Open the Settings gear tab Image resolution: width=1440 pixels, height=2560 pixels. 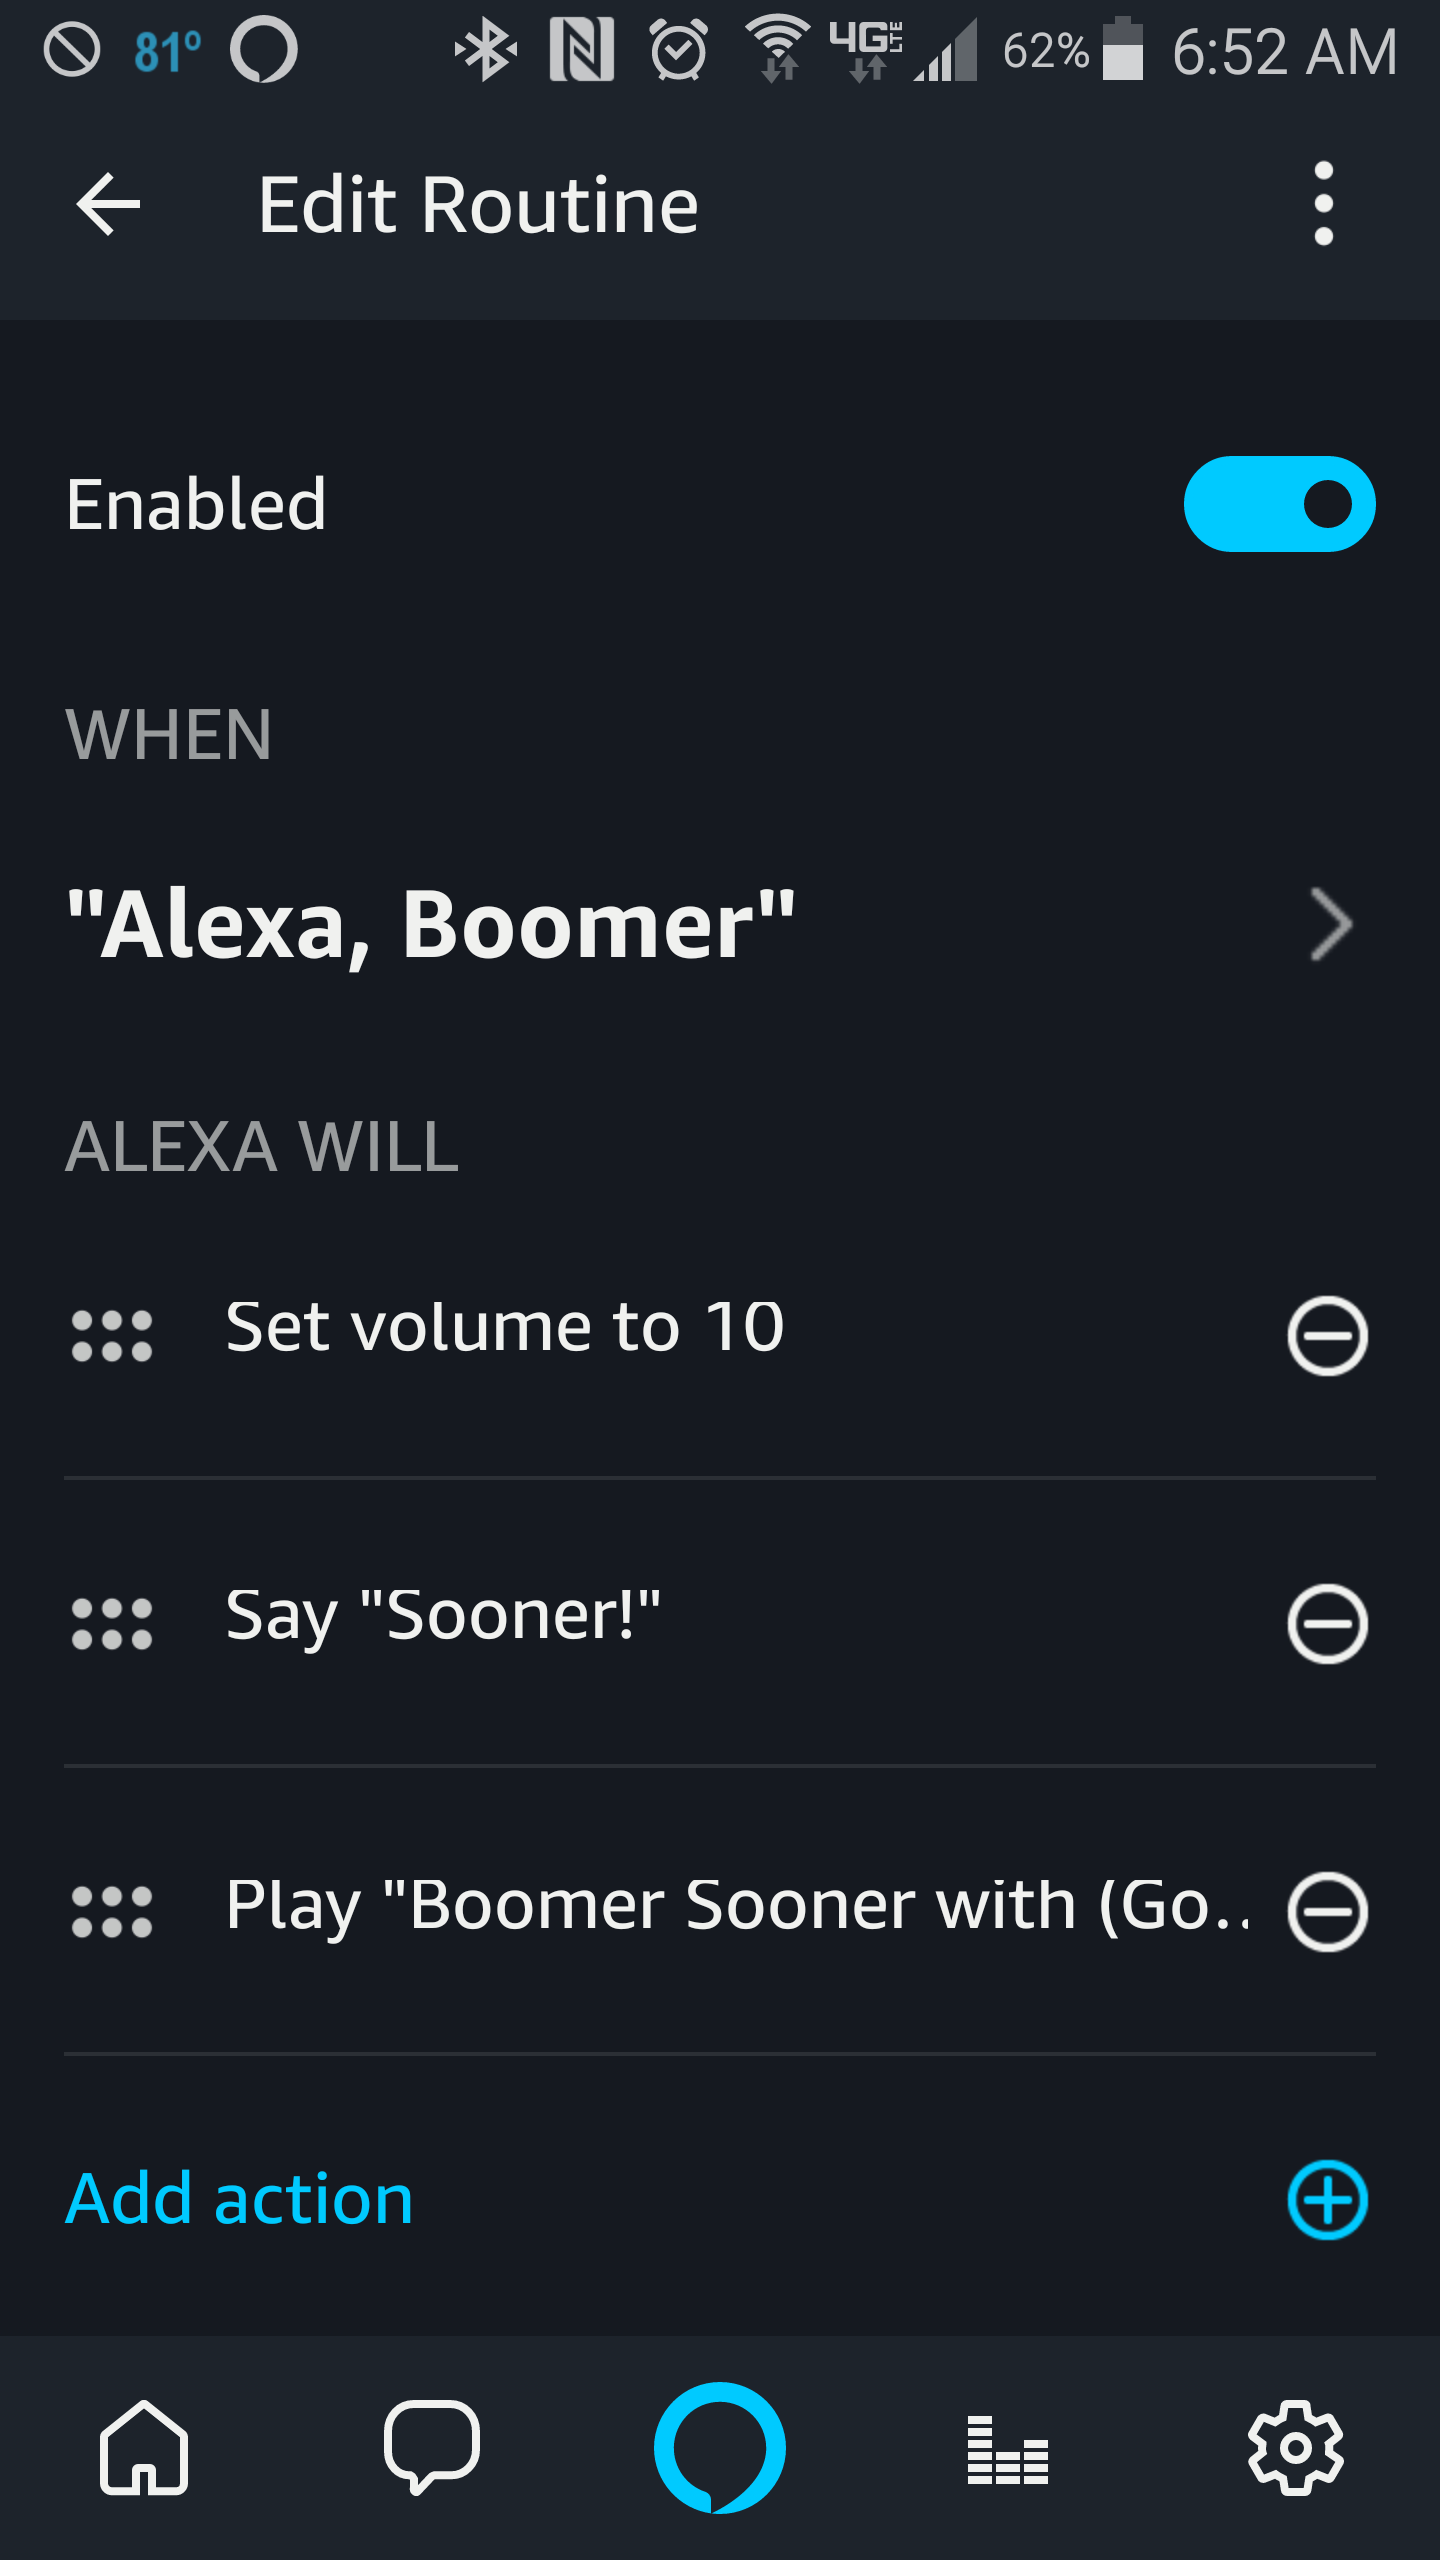point(1295,2447)
